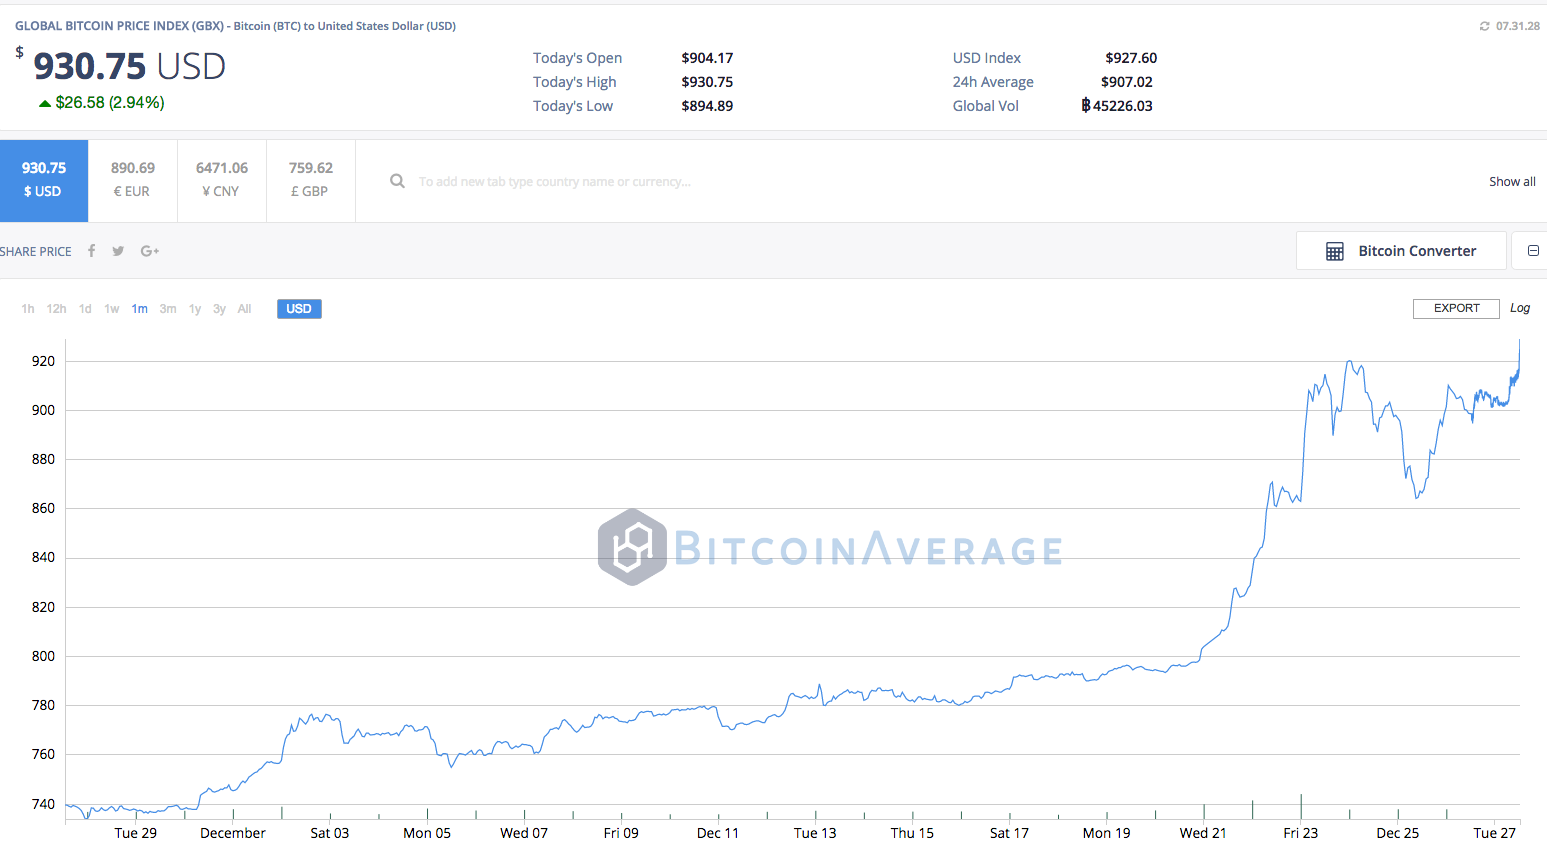Show all currencies list
1547x849 pixels.
coord(1511,181)
